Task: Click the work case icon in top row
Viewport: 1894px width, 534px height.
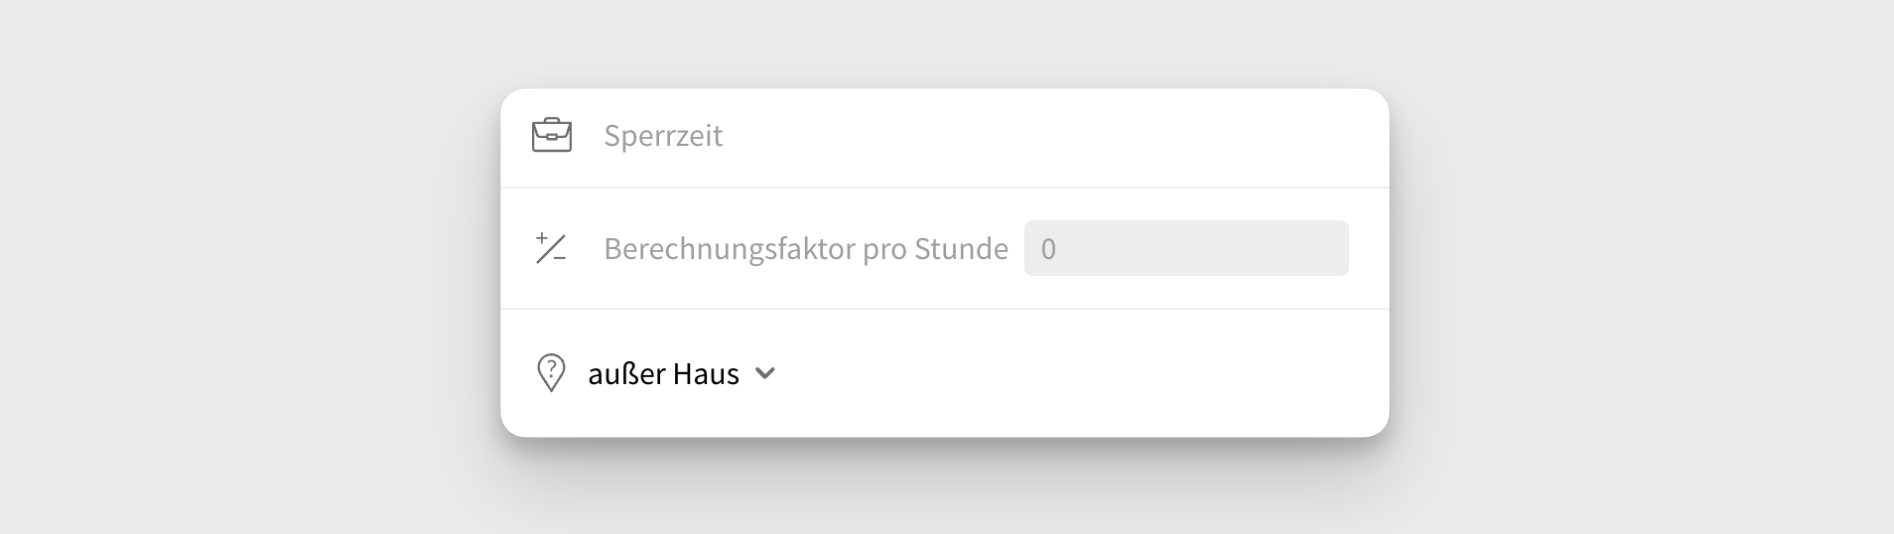Action: 551,135
